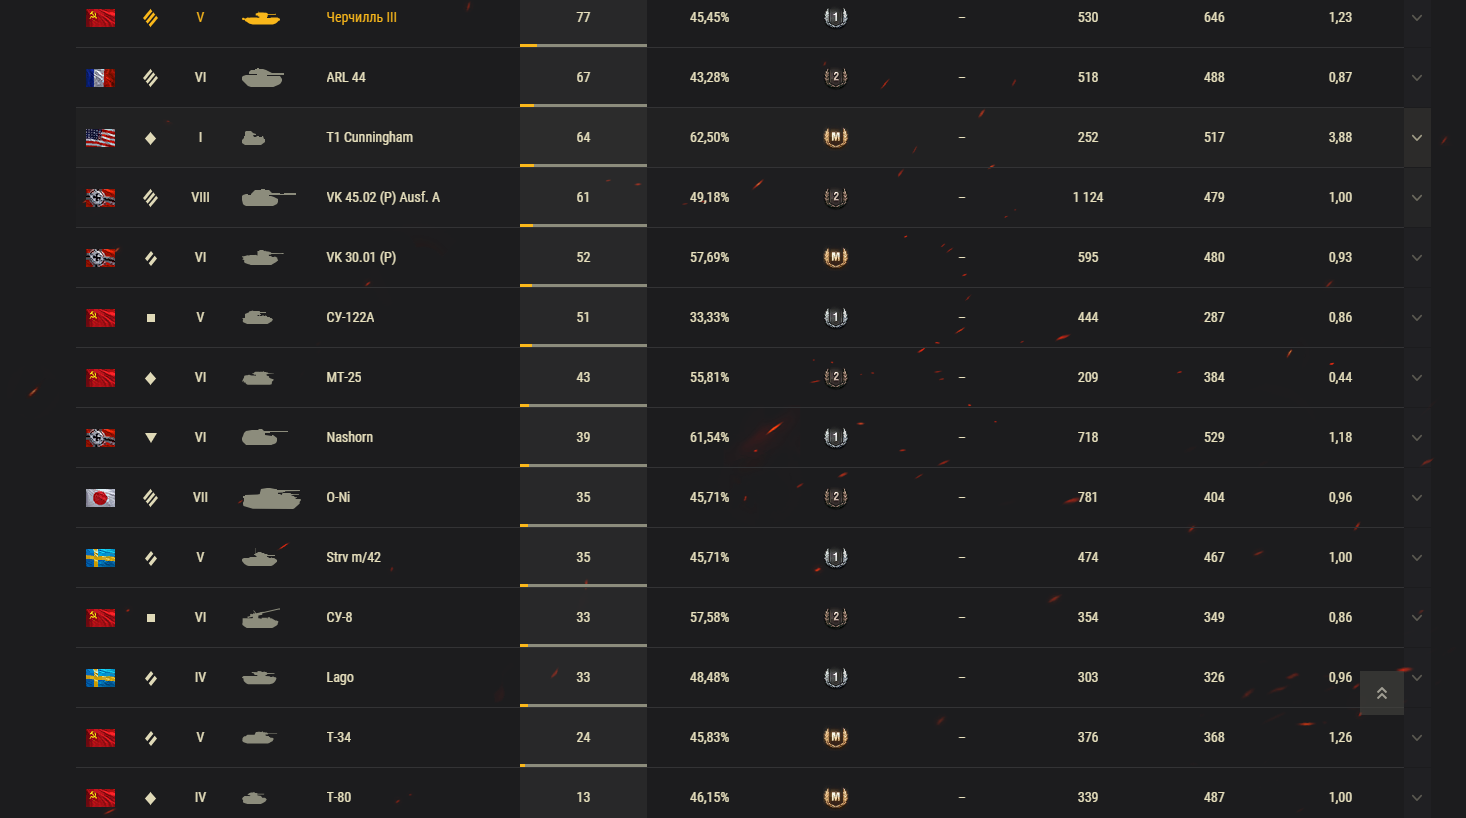Expand the ARL 44 row chevron

(1417, 78)
